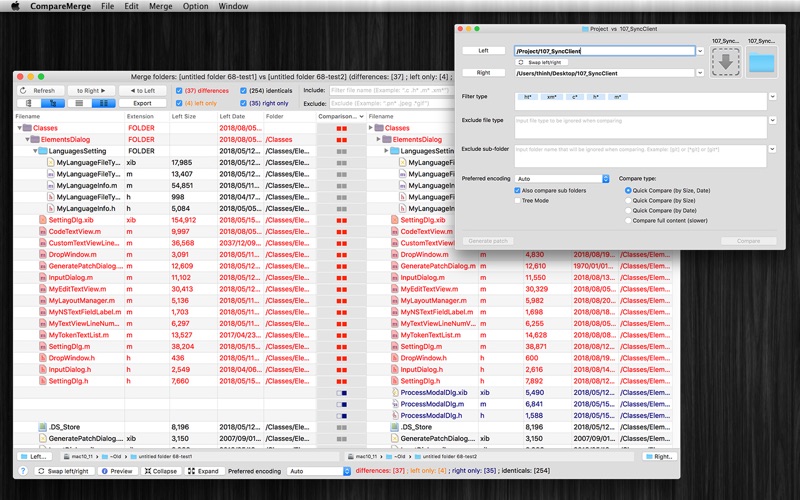The image size is (800, 500).
Task: Choose the side-by-side pane layout icon
Action: coord(103,103)
